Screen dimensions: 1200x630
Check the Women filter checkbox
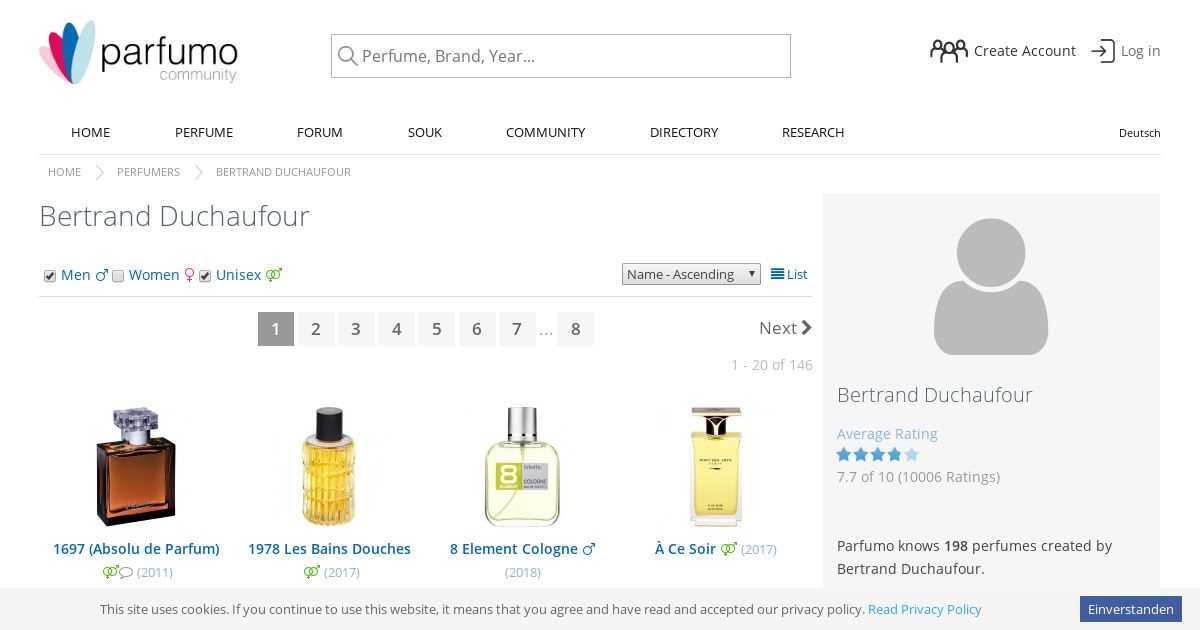pyautogui.click(x=118, y=276)
